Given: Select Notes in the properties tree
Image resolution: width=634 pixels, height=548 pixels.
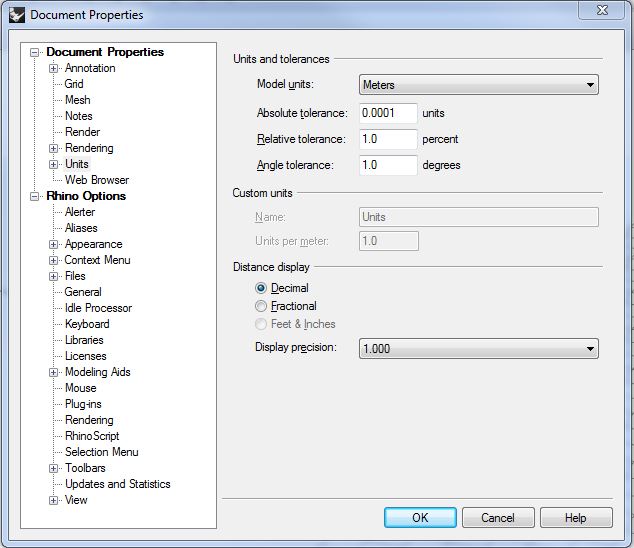Looking at the screenshot, I should click(79, 116).
